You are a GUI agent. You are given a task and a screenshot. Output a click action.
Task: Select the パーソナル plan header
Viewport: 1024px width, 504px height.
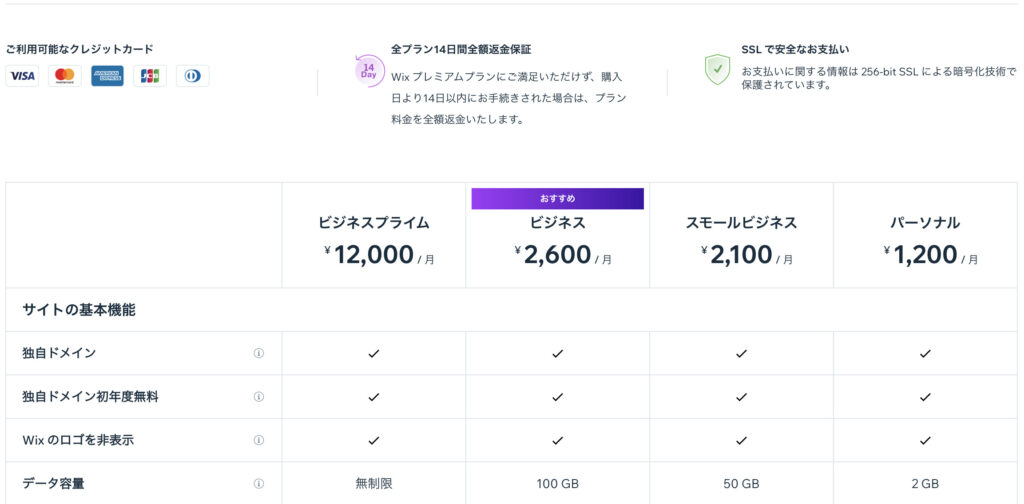pyautogui.click(x=925, y=236)
